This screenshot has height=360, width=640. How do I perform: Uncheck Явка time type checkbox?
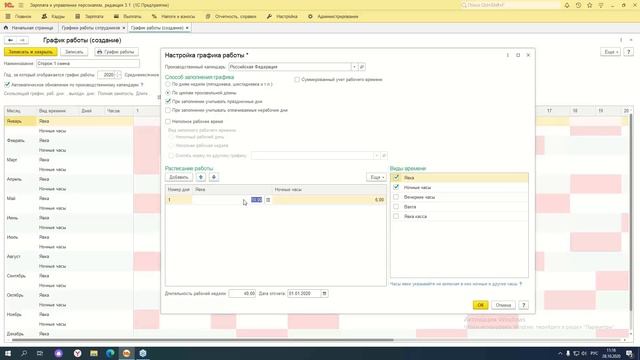396,178
